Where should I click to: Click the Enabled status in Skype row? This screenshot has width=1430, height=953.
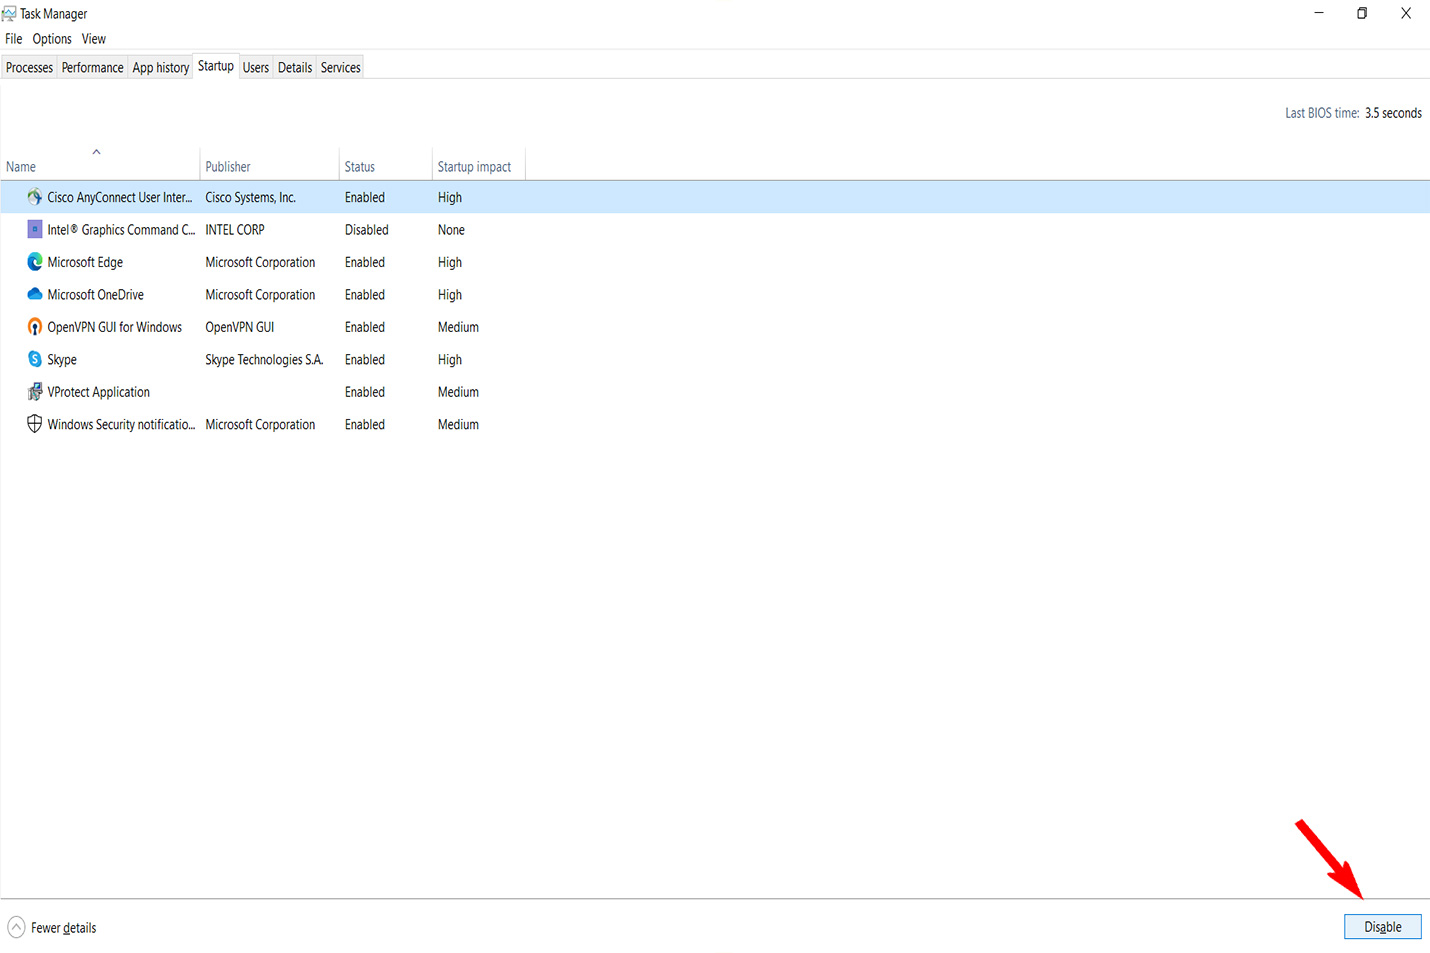(x=365, y=359)
